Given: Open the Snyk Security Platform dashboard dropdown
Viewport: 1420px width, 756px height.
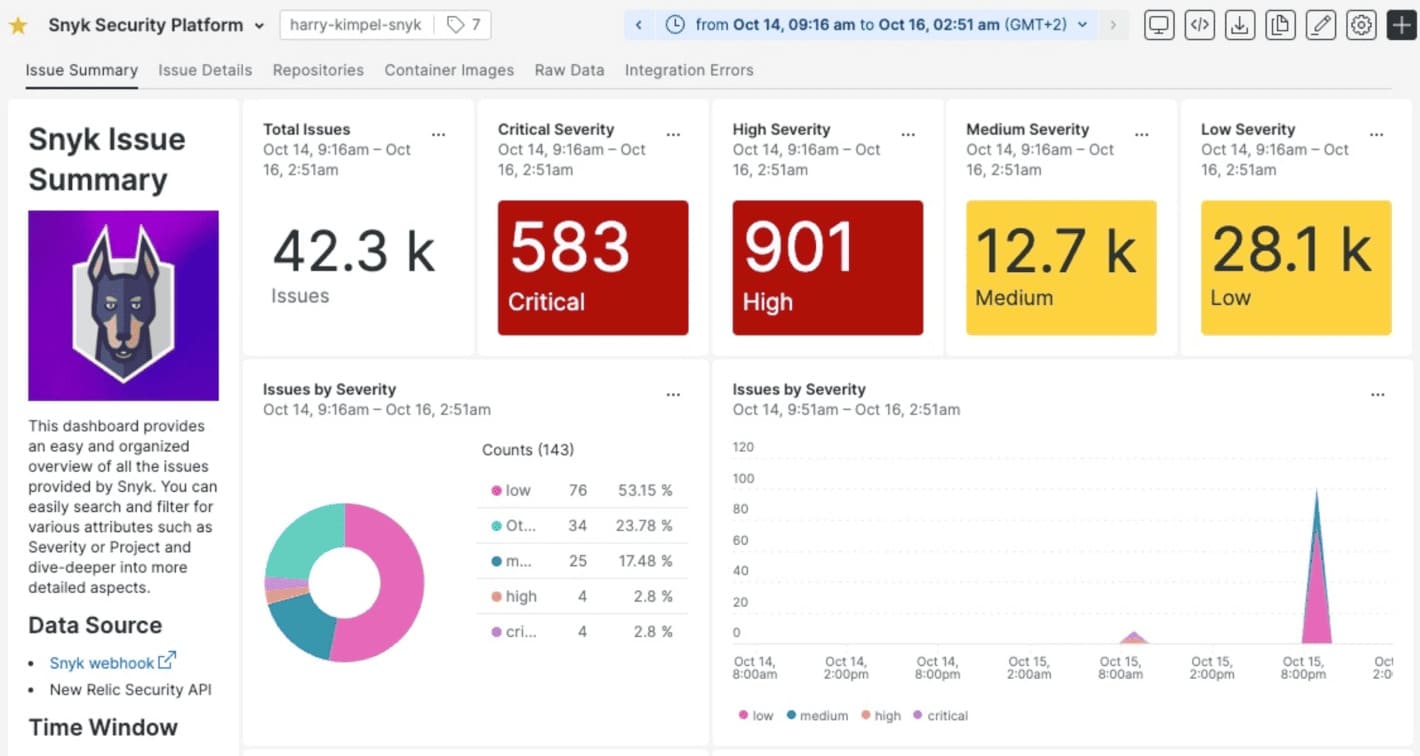Looking at the screenshot, I should click(156, 25).
